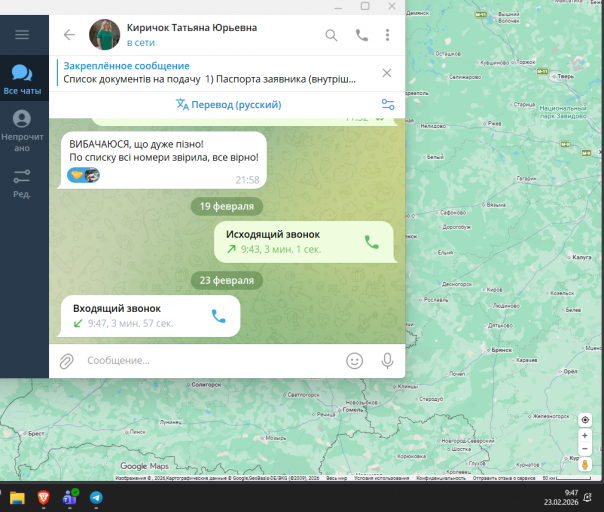Attach a file with paperclip icon
The image size is (604, 512).
pos(66,361)
